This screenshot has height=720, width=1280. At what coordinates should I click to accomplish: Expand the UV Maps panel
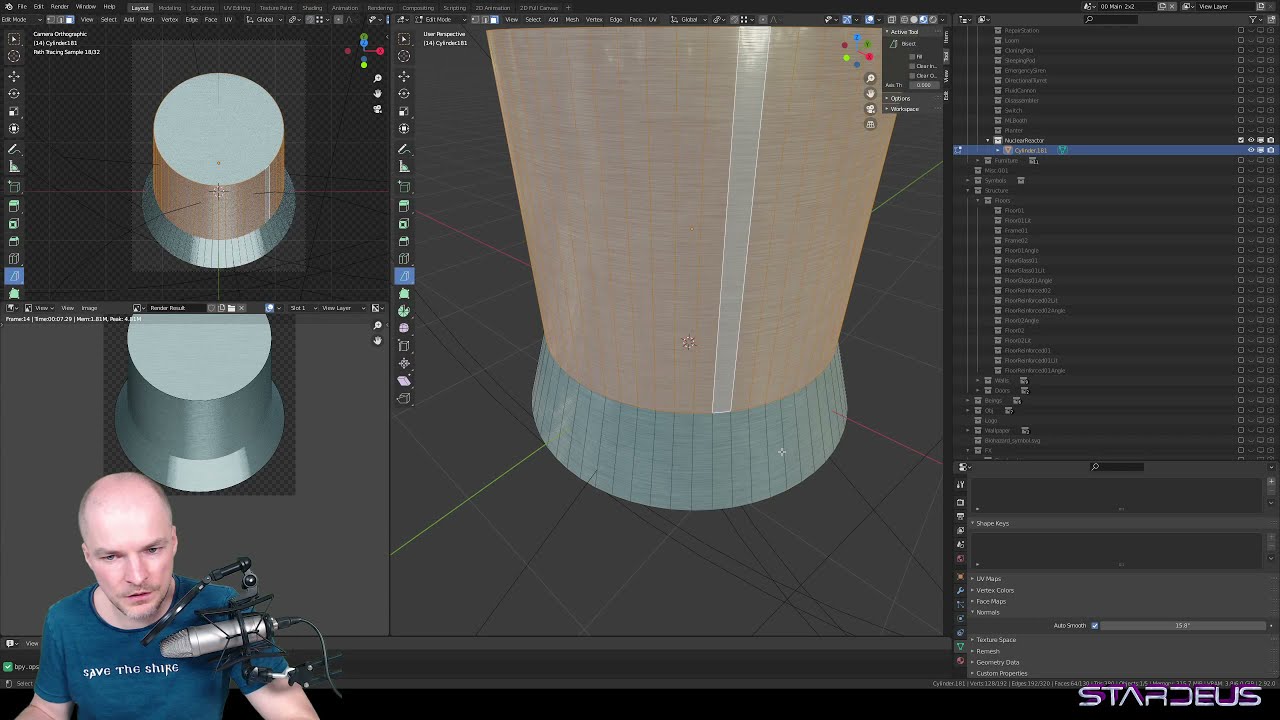pyautogui.click(x=988, y=579)
